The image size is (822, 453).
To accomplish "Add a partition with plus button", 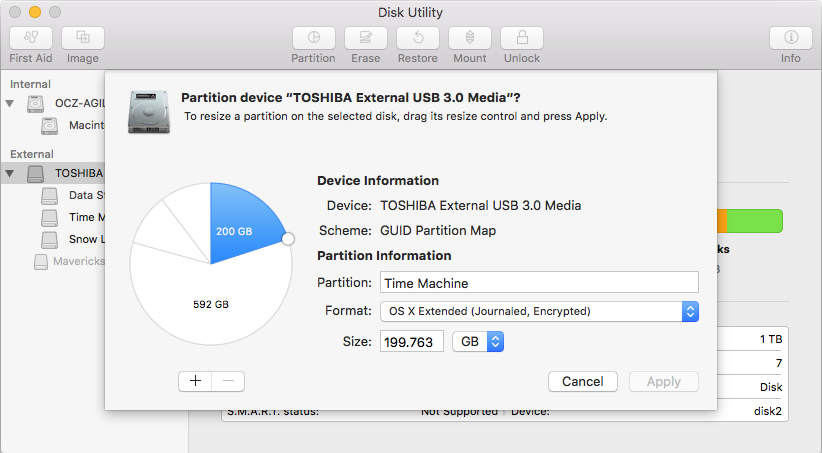I will point(195,381).
